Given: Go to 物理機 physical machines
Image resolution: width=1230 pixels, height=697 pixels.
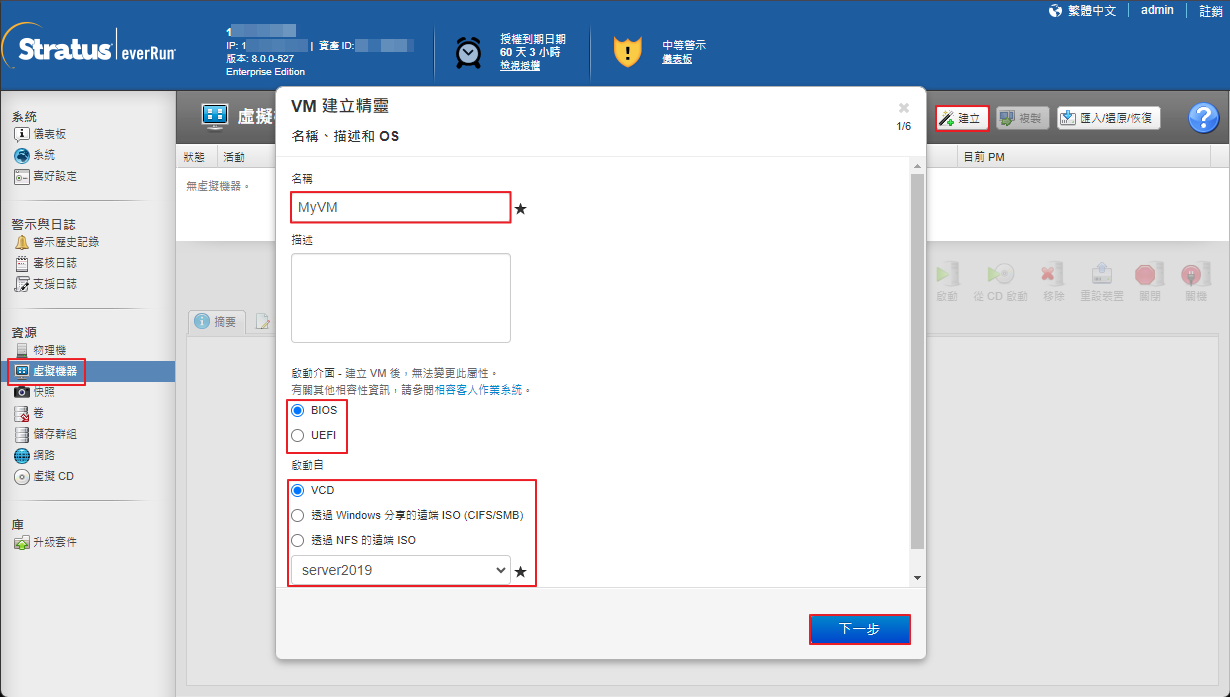Looking at the screenshot, I should [x=41, y=350].
